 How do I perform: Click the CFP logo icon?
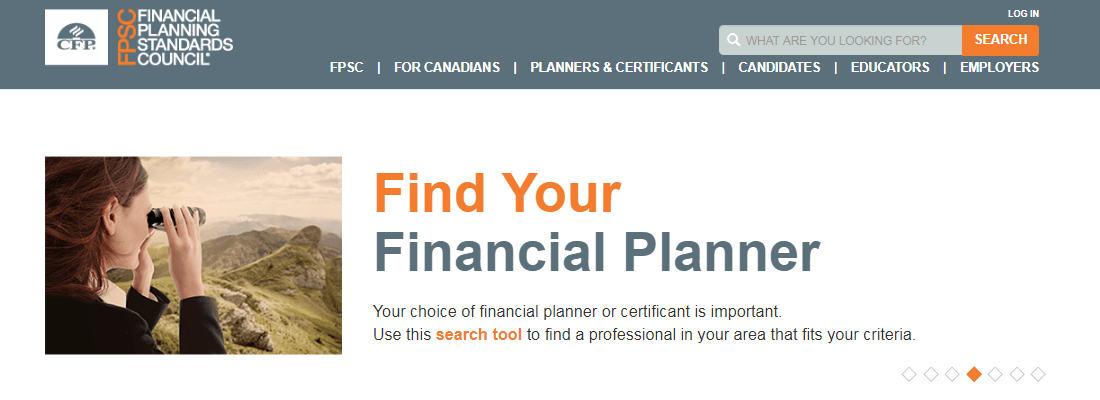coord(76,37)
